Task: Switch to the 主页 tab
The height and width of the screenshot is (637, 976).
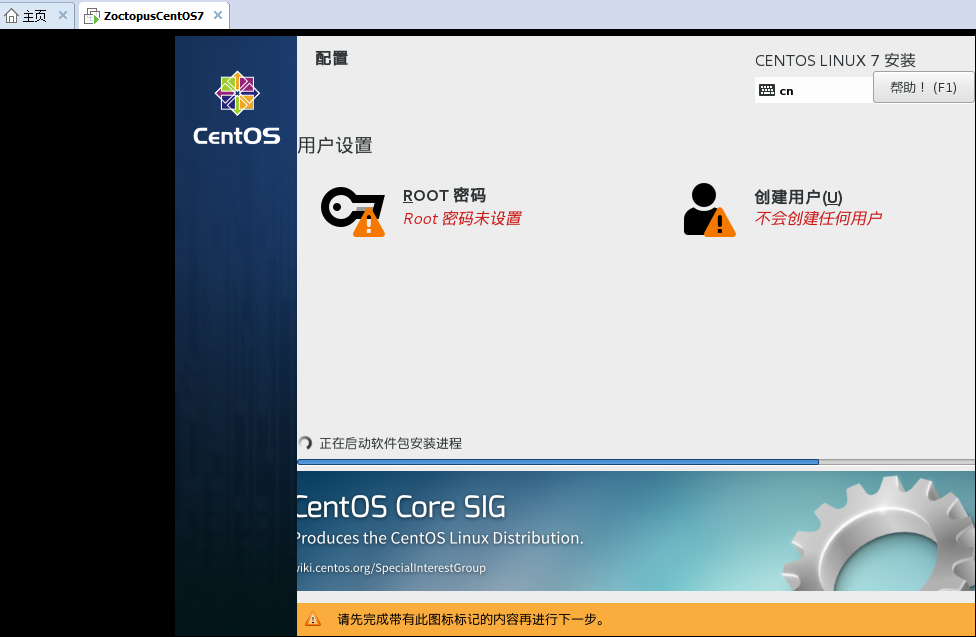Action: tap(35, 16)
